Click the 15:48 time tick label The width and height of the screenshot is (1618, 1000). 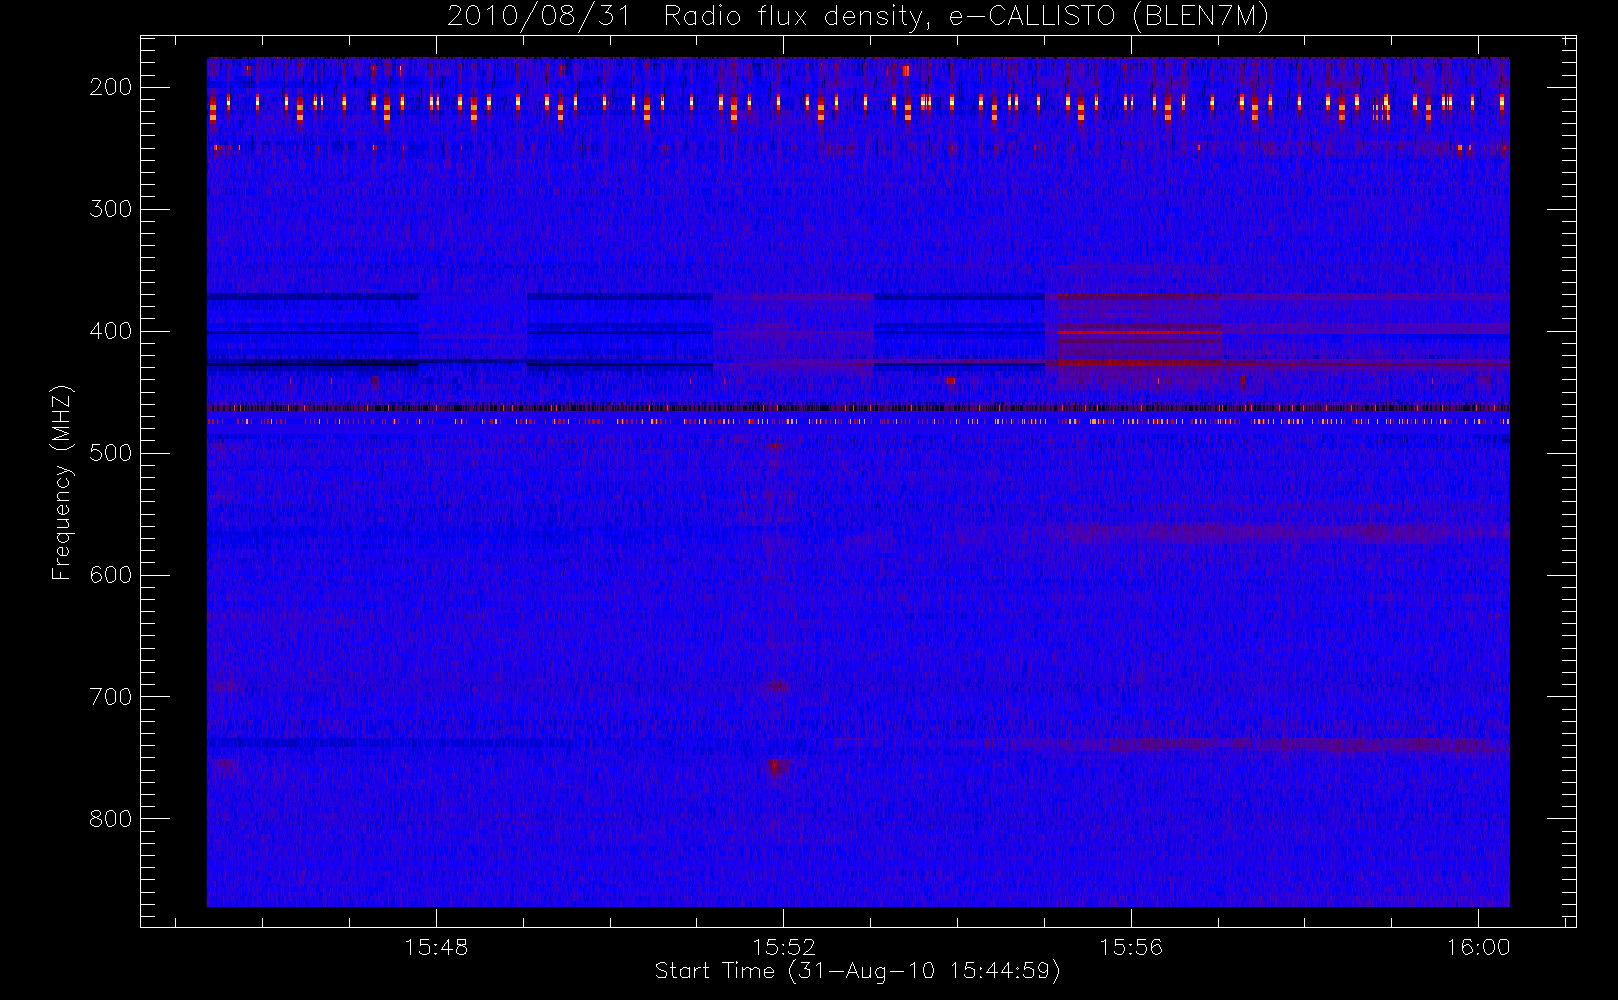pyautogui.click(x=436, y=947)
